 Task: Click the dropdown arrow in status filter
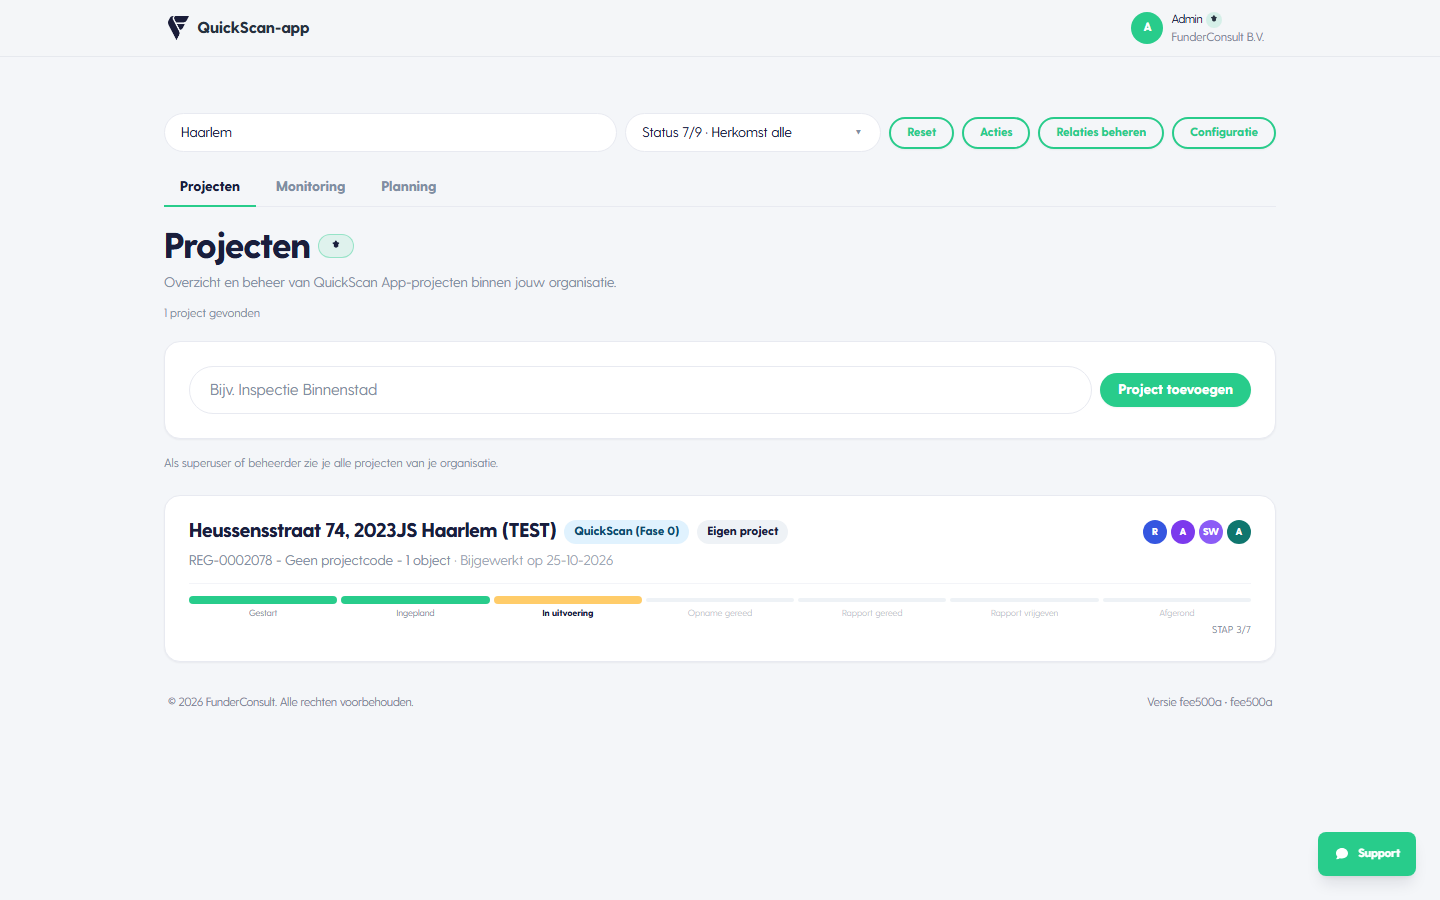point(858,132)
